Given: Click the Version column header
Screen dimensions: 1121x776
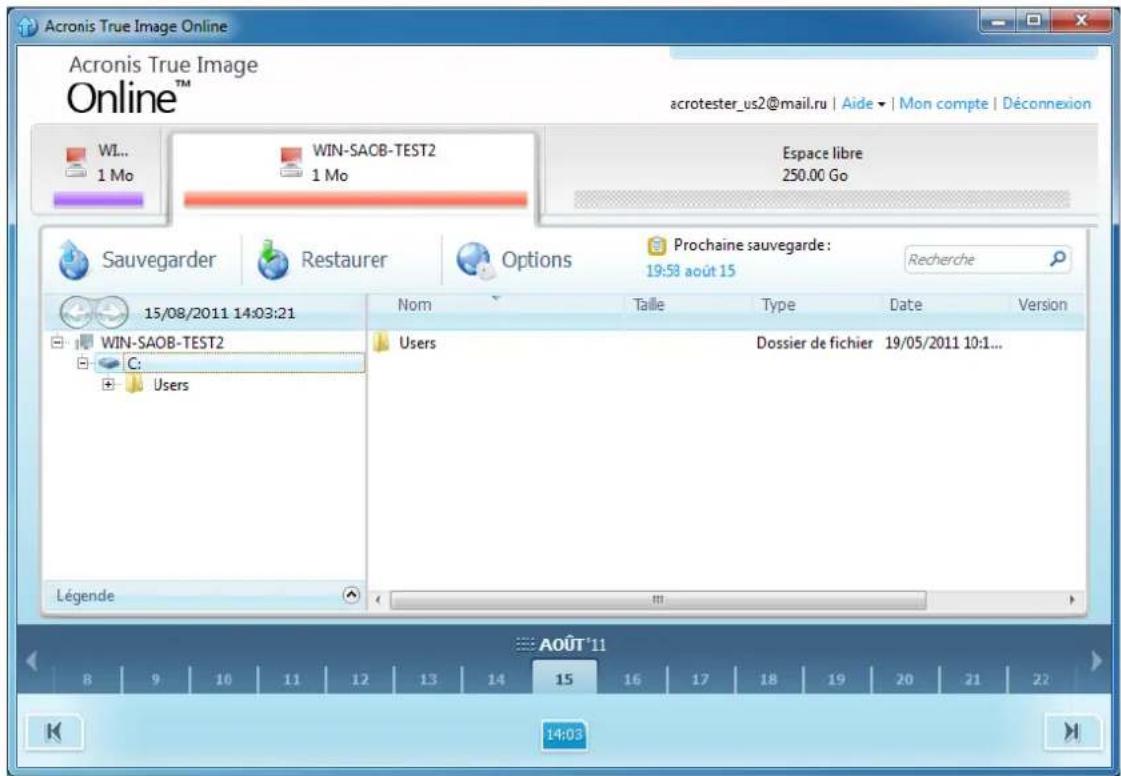Looking at the screenshot, I should pyautogui.click(x=1042, y=305).
